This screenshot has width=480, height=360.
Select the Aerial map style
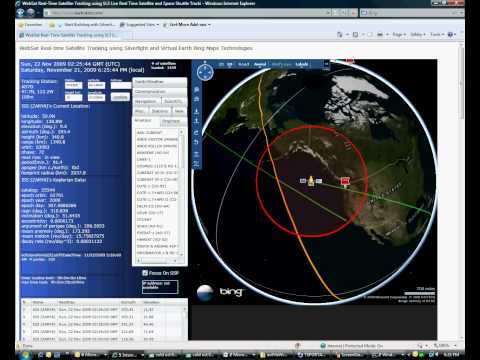click(x=260, y=64)
